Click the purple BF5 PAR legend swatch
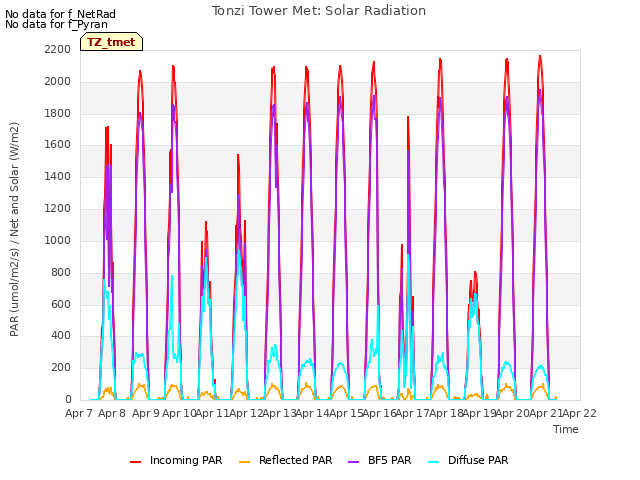Viewport: 640px width, 480px height. (x=353, y=462)
